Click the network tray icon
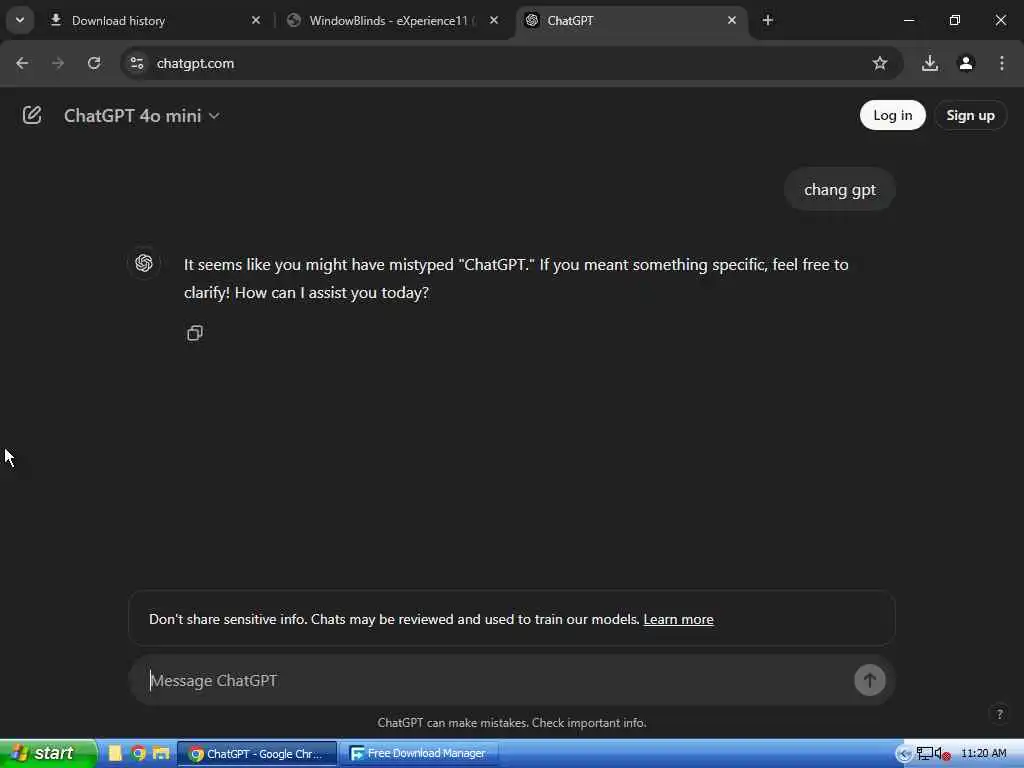1024x768 pixels. (923, 754)
